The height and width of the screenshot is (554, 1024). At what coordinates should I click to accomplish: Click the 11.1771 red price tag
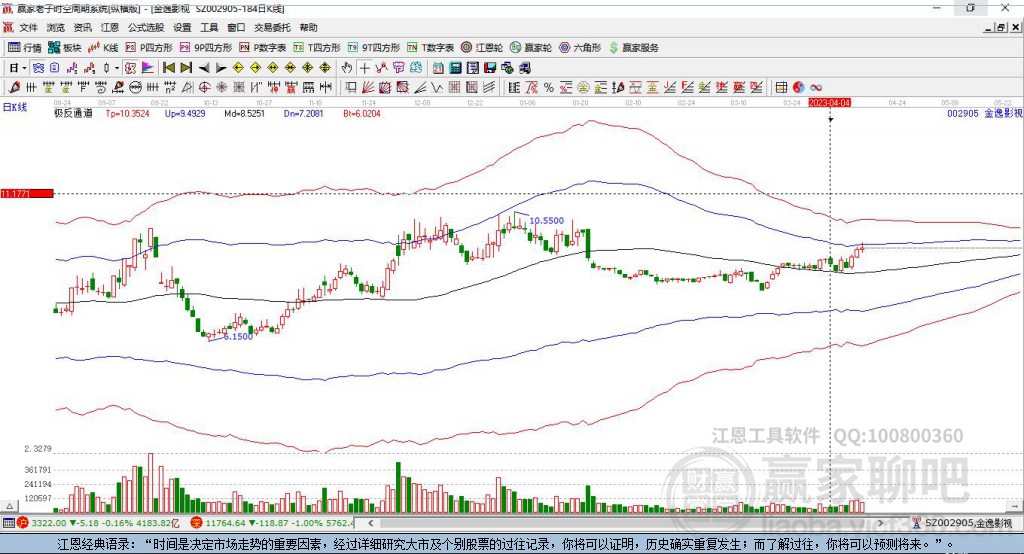pyautogui.click(x=27, y=193)
